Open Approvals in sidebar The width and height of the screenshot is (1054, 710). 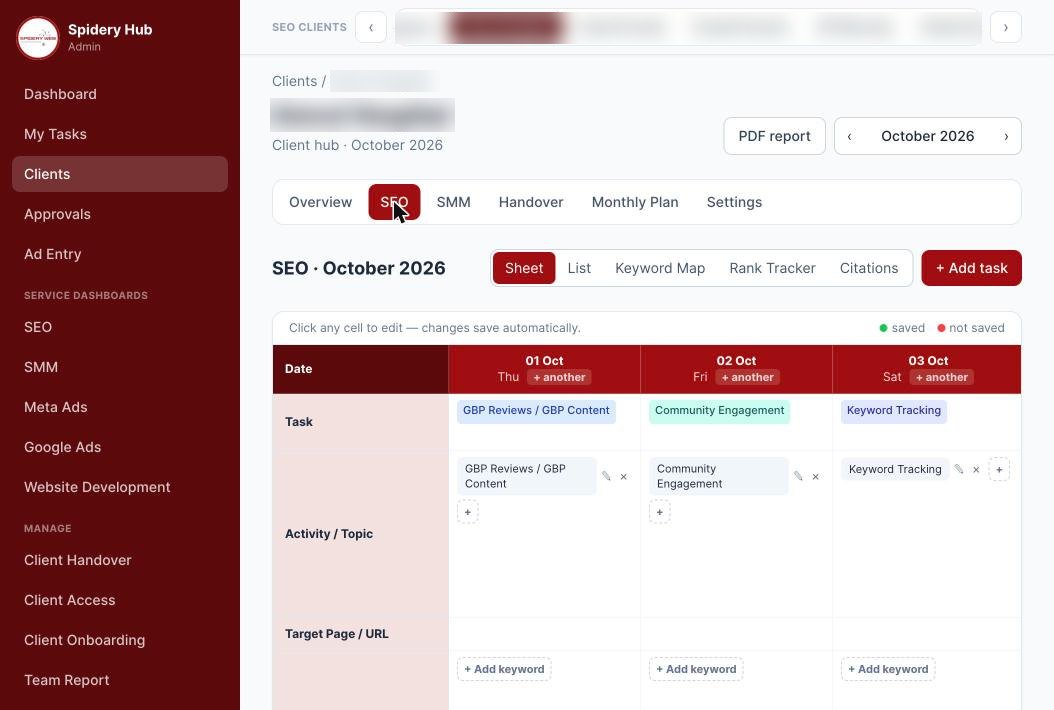click(x=120, y=214)
